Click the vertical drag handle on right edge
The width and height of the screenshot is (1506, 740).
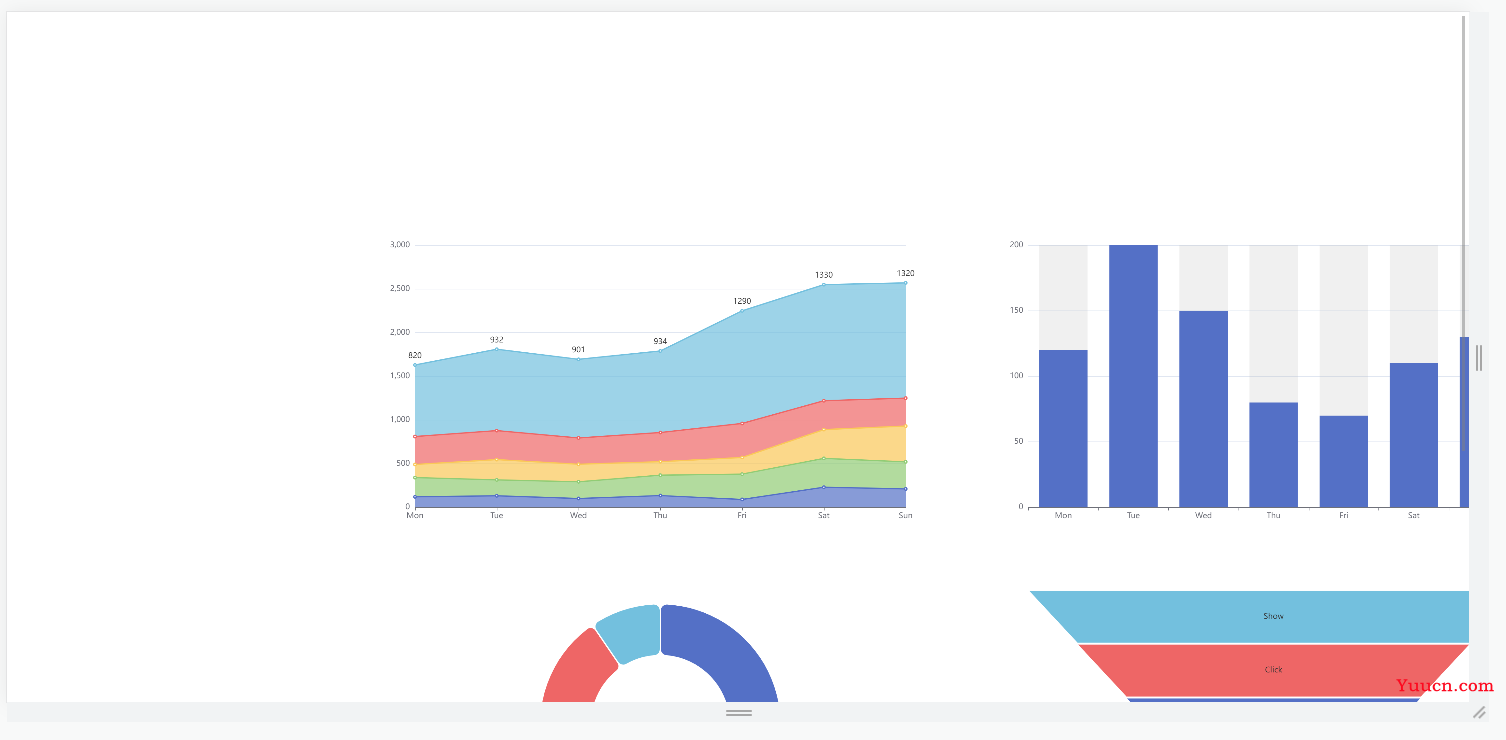(x=1479, y=358)
